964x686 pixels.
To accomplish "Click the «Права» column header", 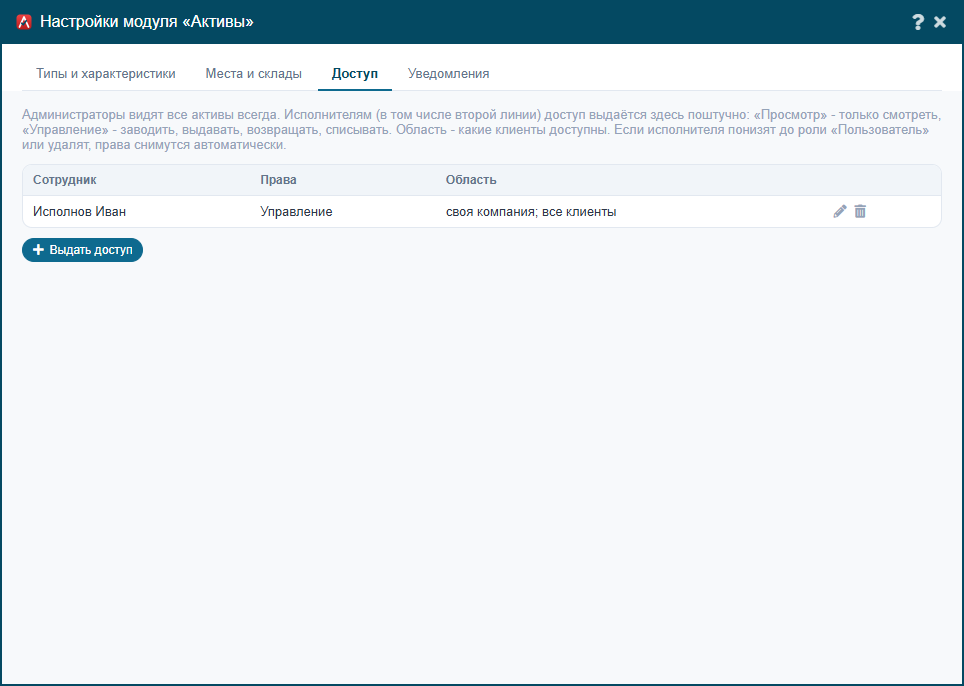I will point(279,180).
